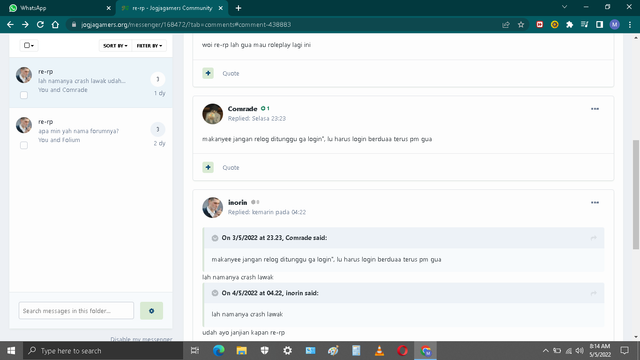
Task: Open options menu on Comrade's message
Action: (595, 109)
